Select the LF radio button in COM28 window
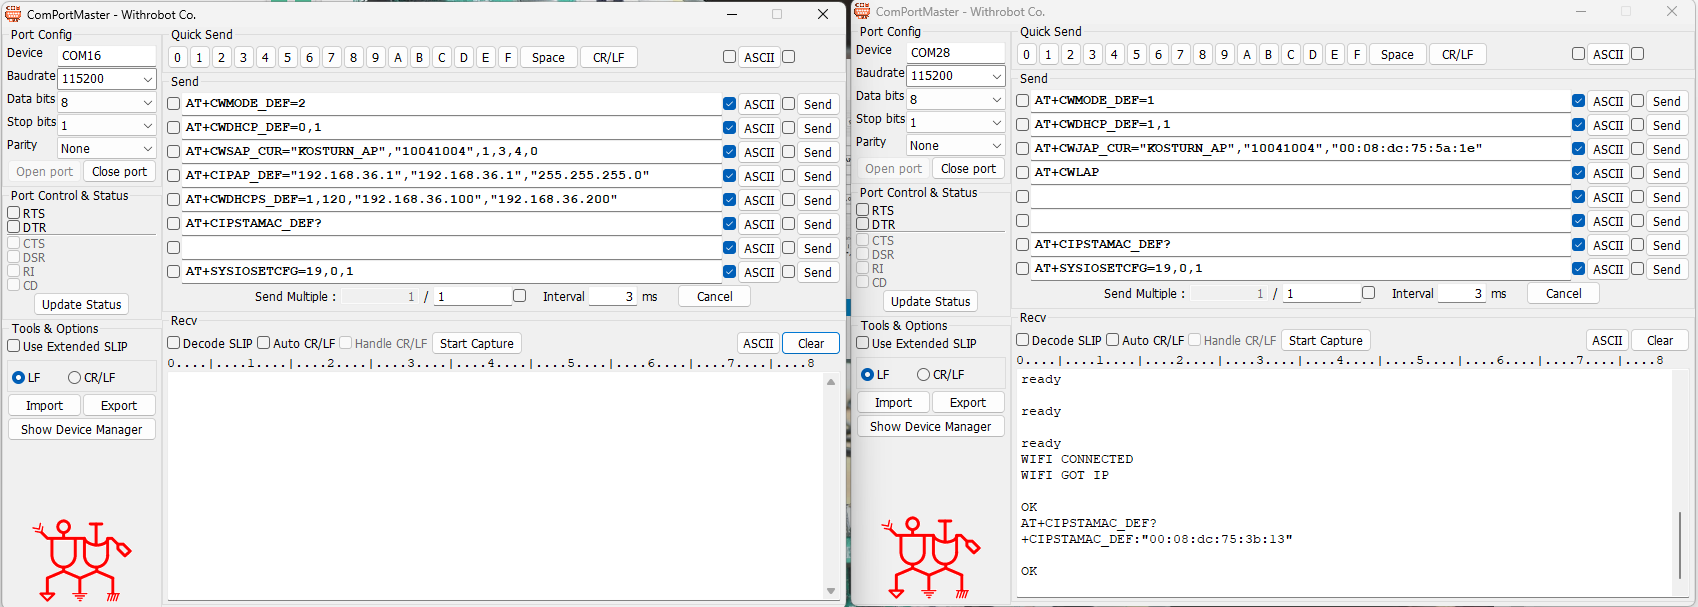 [x=867, y=375]
